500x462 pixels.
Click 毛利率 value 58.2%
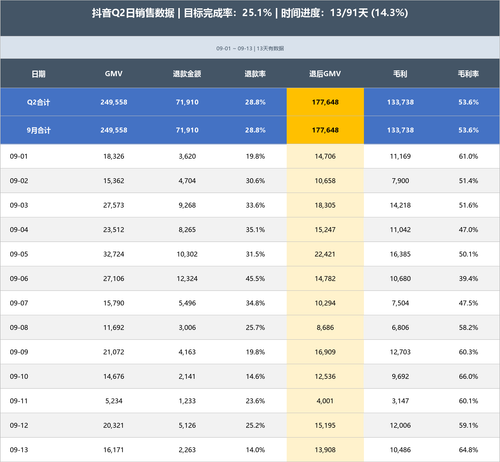coord(468,328)
